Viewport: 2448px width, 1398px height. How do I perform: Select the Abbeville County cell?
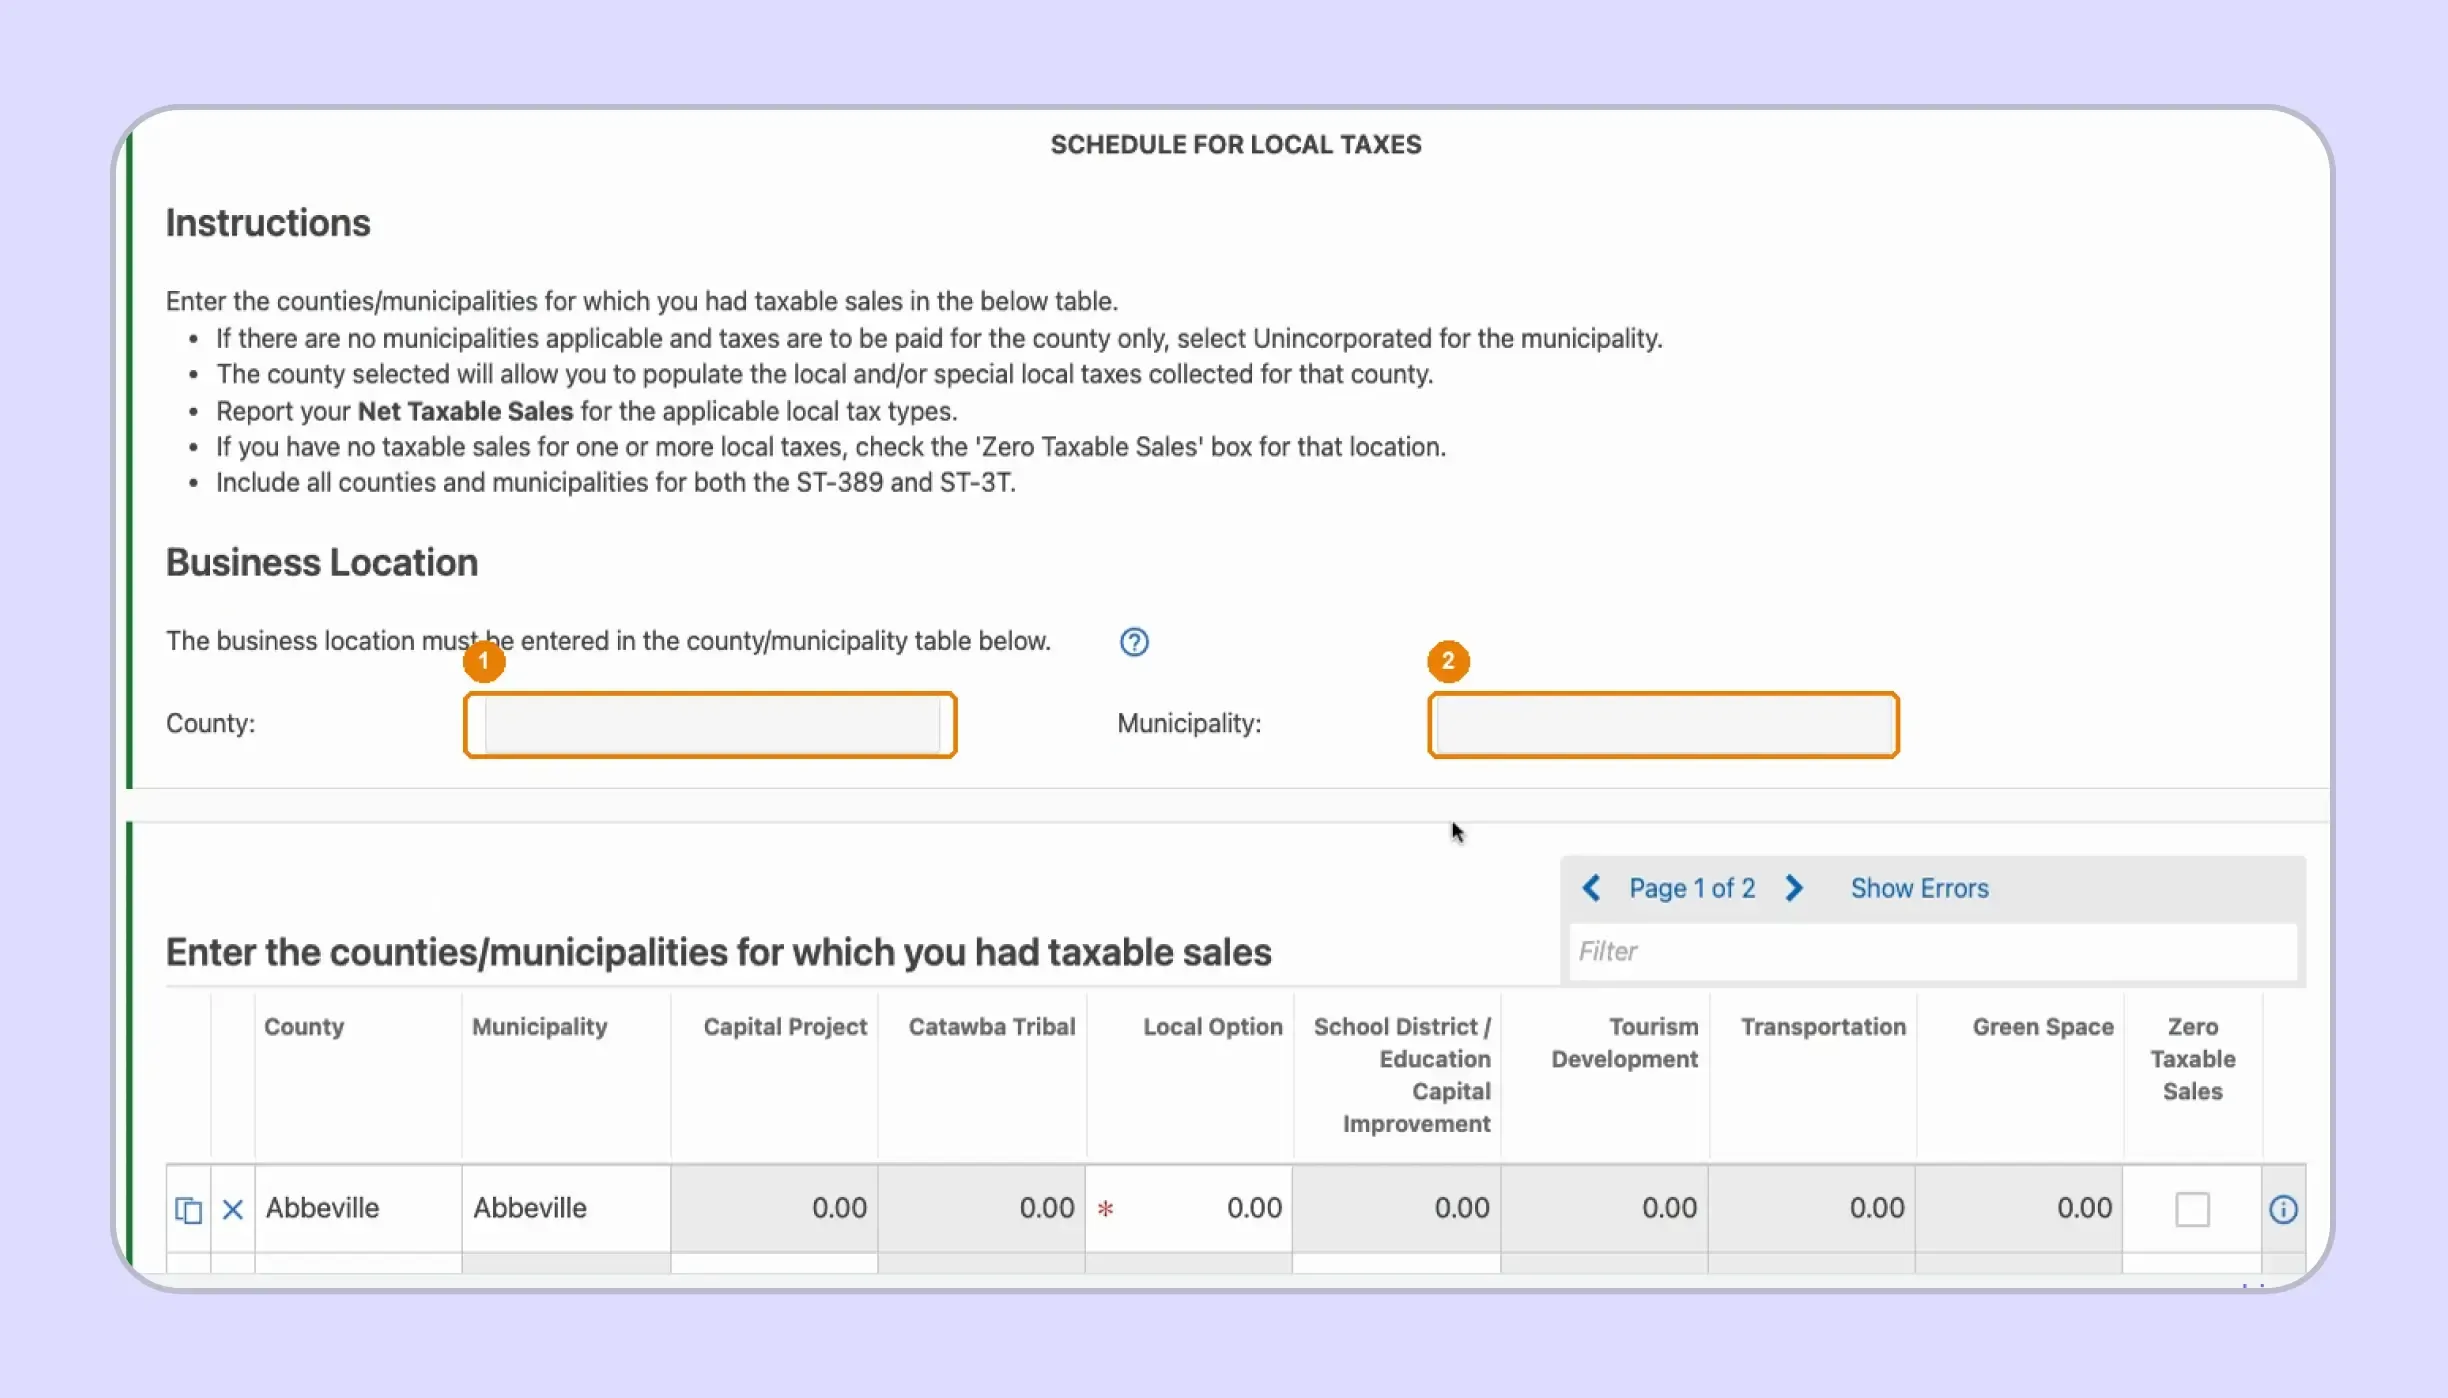click(x=358, y=1208)
